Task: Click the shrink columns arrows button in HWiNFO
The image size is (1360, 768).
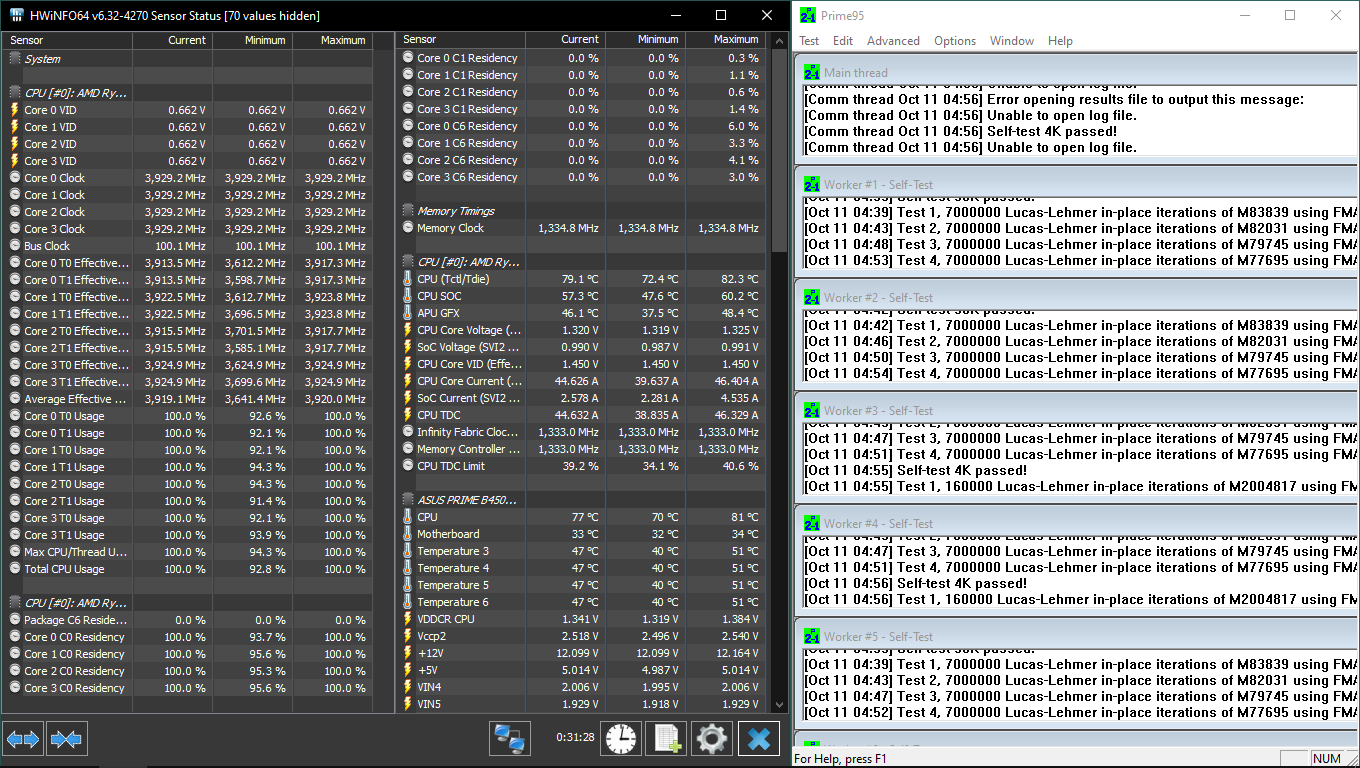Action: (x=66, y=739)
